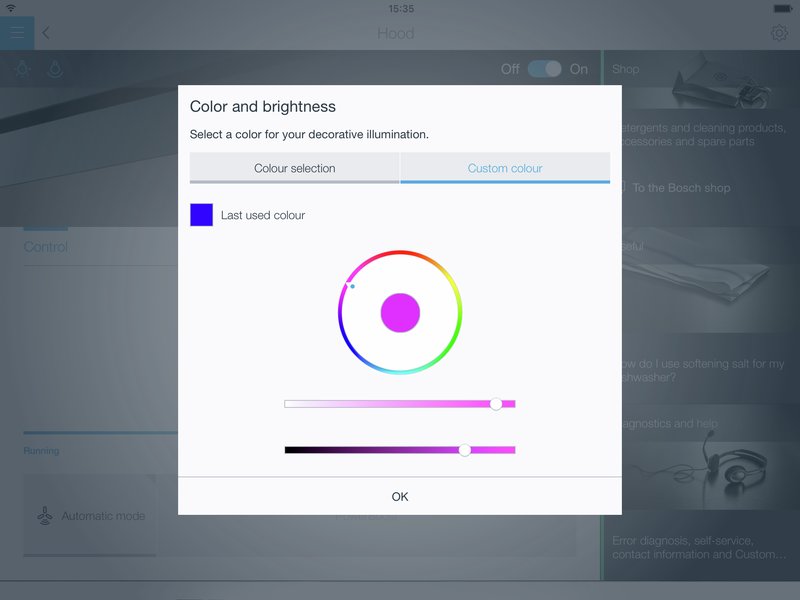The image size is (800, 600).
Task: Tap the hood light bulb icon
Action: click(22, 70)
